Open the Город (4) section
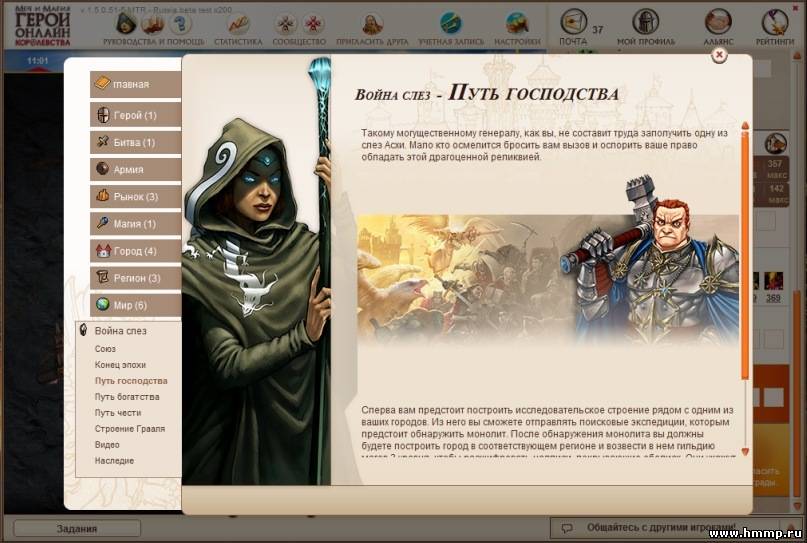 point(136,251)
